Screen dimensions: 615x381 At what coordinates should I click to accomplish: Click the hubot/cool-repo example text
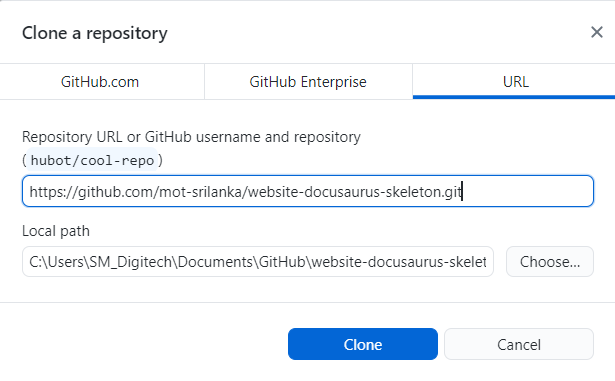click(x=92, y=160)
